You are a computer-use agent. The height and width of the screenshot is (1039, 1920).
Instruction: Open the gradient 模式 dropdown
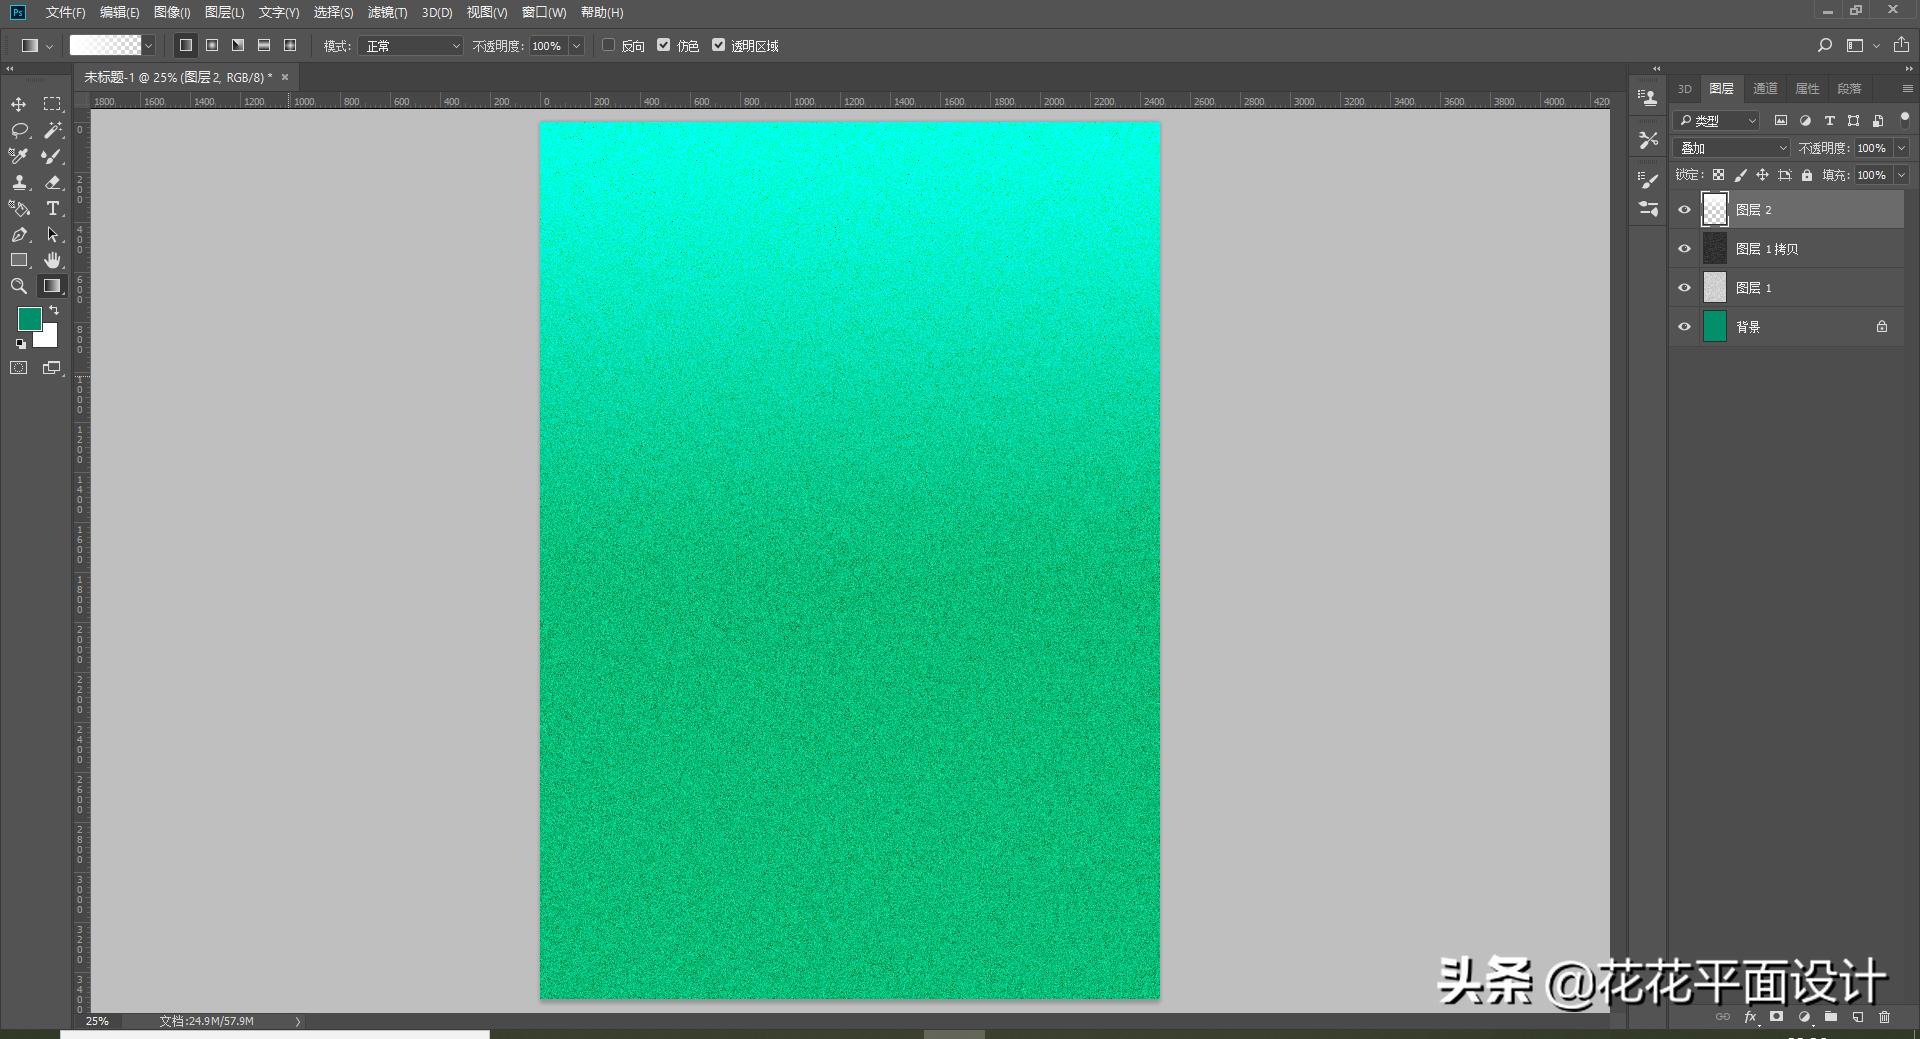[x=411, y=46]
